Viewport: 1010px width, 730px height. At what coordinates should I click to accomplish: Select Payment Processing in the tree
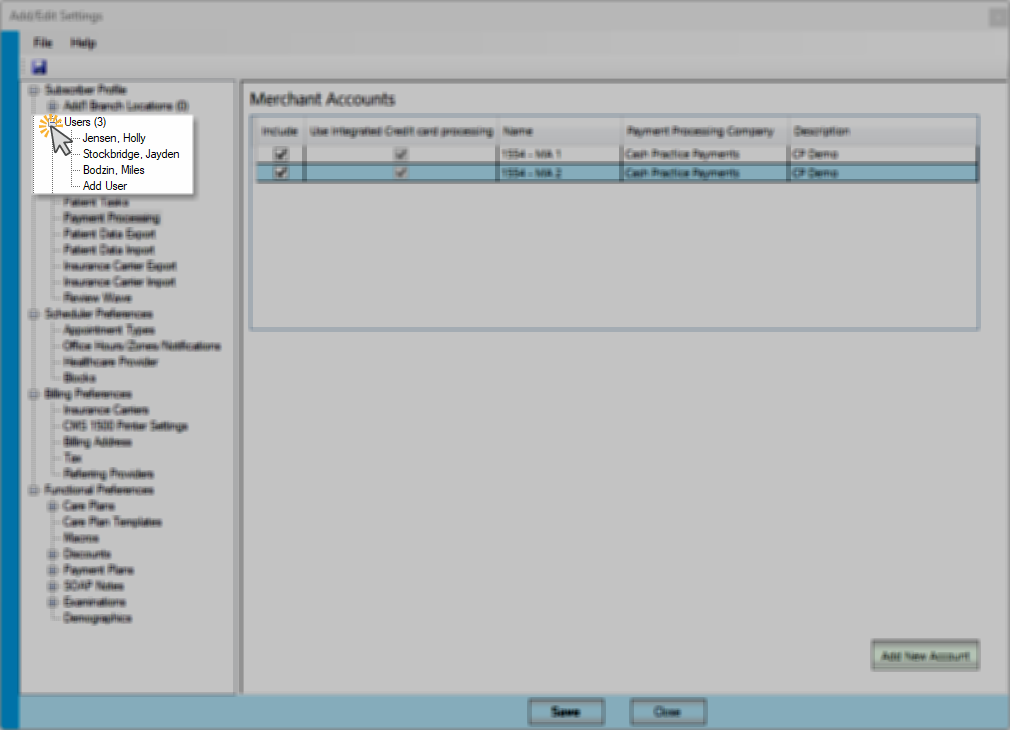pyautogui.click(x=111, y=218)
